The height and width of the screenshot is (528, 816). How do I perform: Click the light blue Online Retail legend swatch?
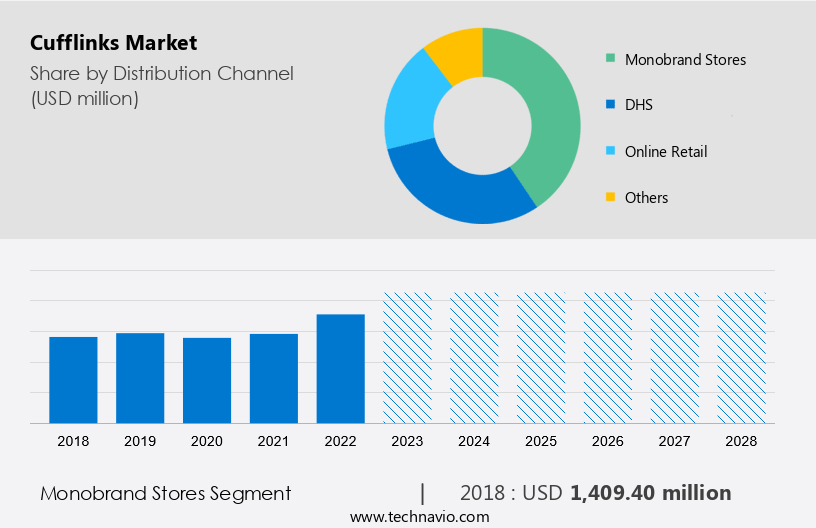(x=609, y=152)
